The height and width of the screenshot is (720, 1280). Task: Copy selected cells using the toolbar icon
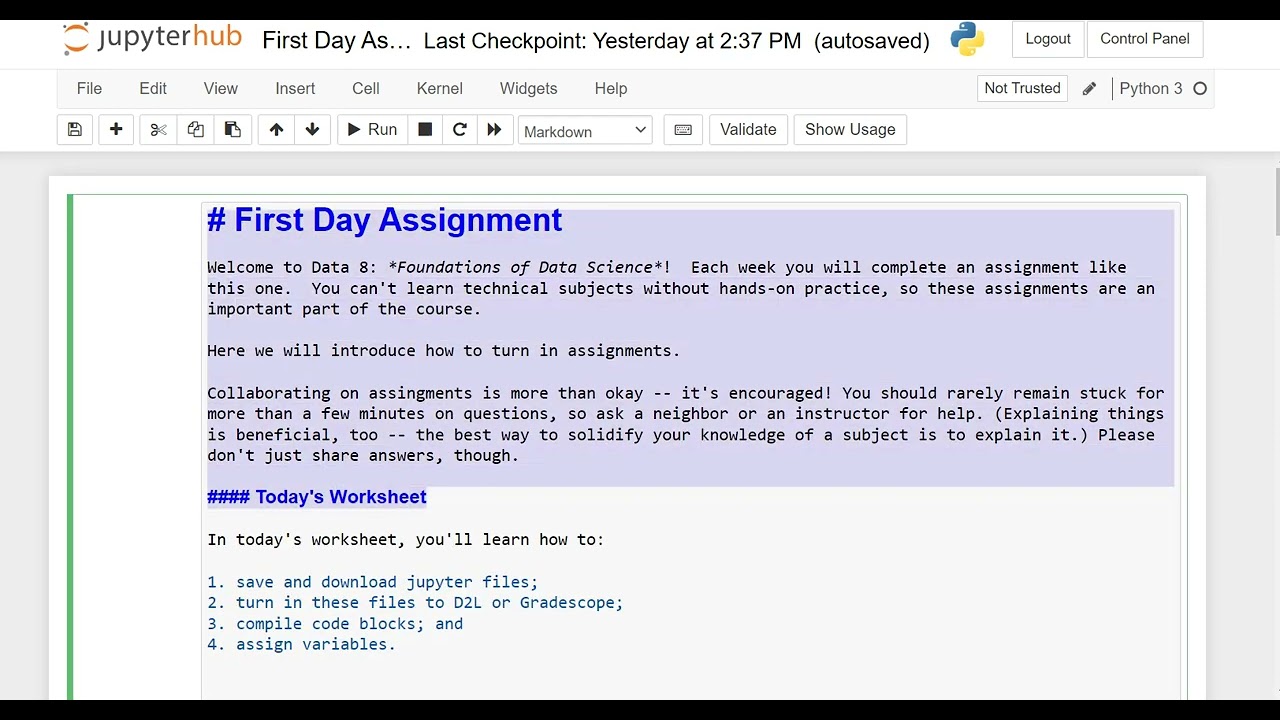coord(195,130)
